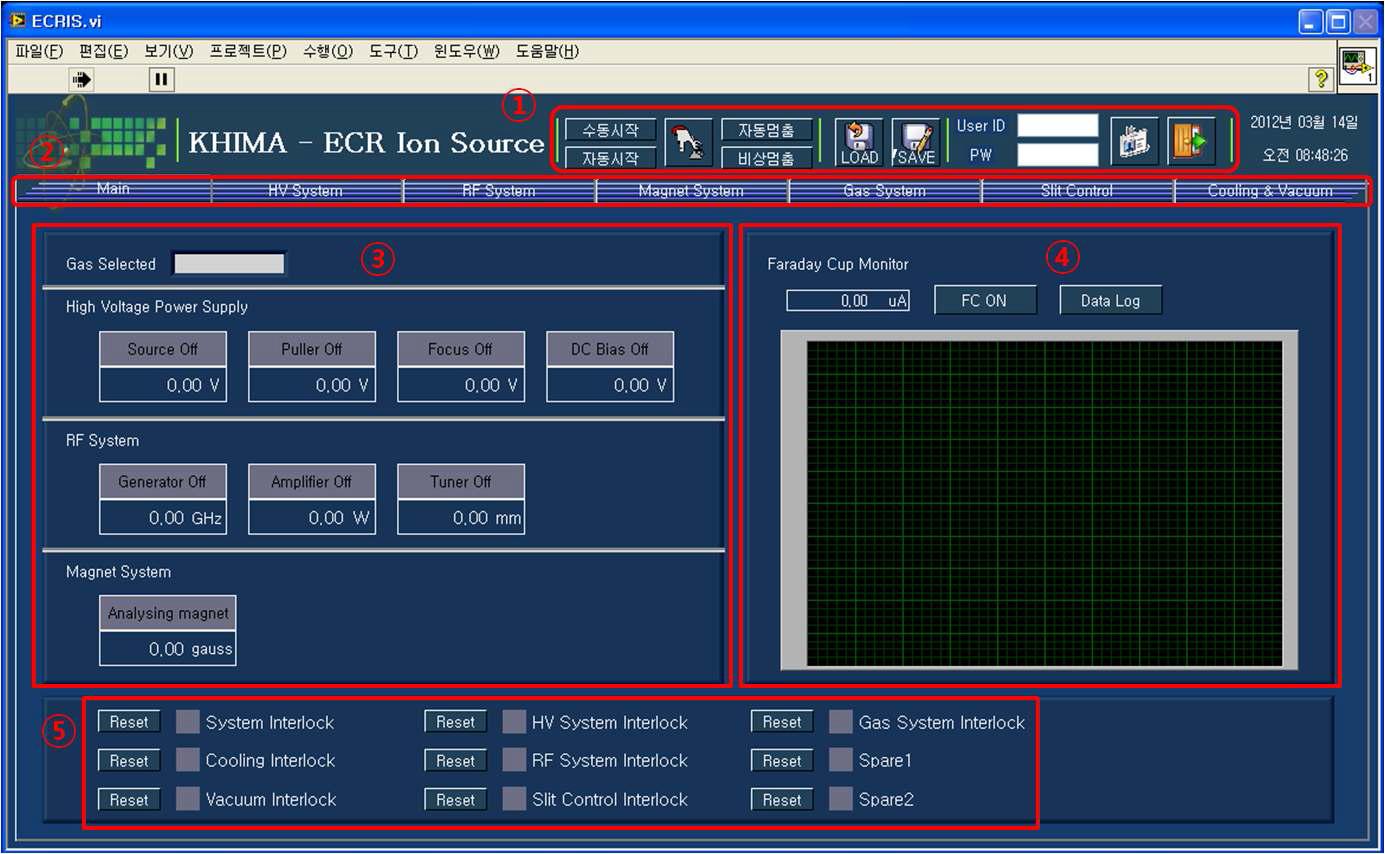Toggle the Source Off button
Image resolution: width=1385 pixels, height=854 pixels.
(x=163, y=349)
